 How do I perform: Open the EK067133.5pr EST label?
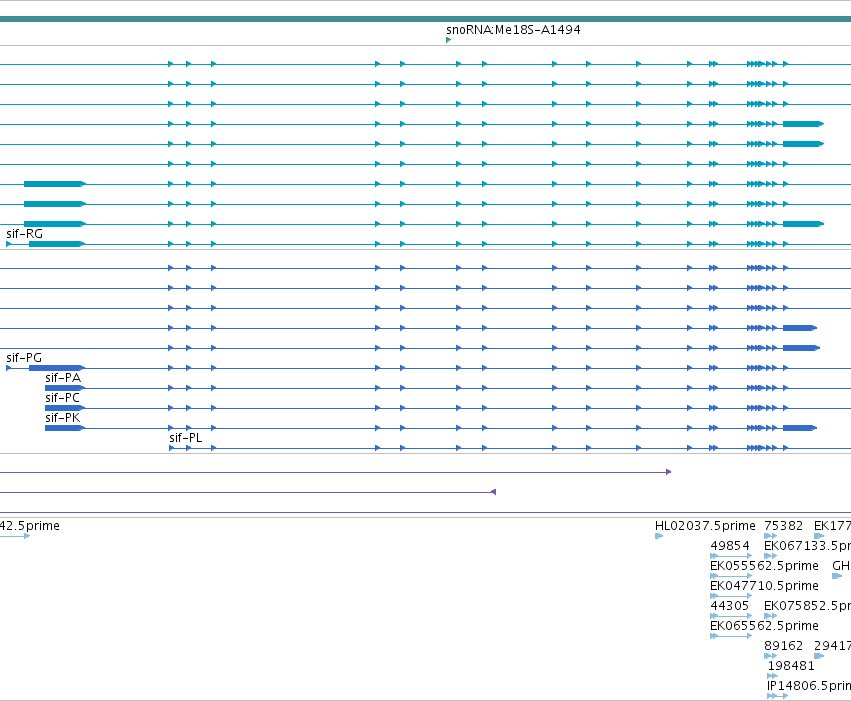click(x=807, y=546)
